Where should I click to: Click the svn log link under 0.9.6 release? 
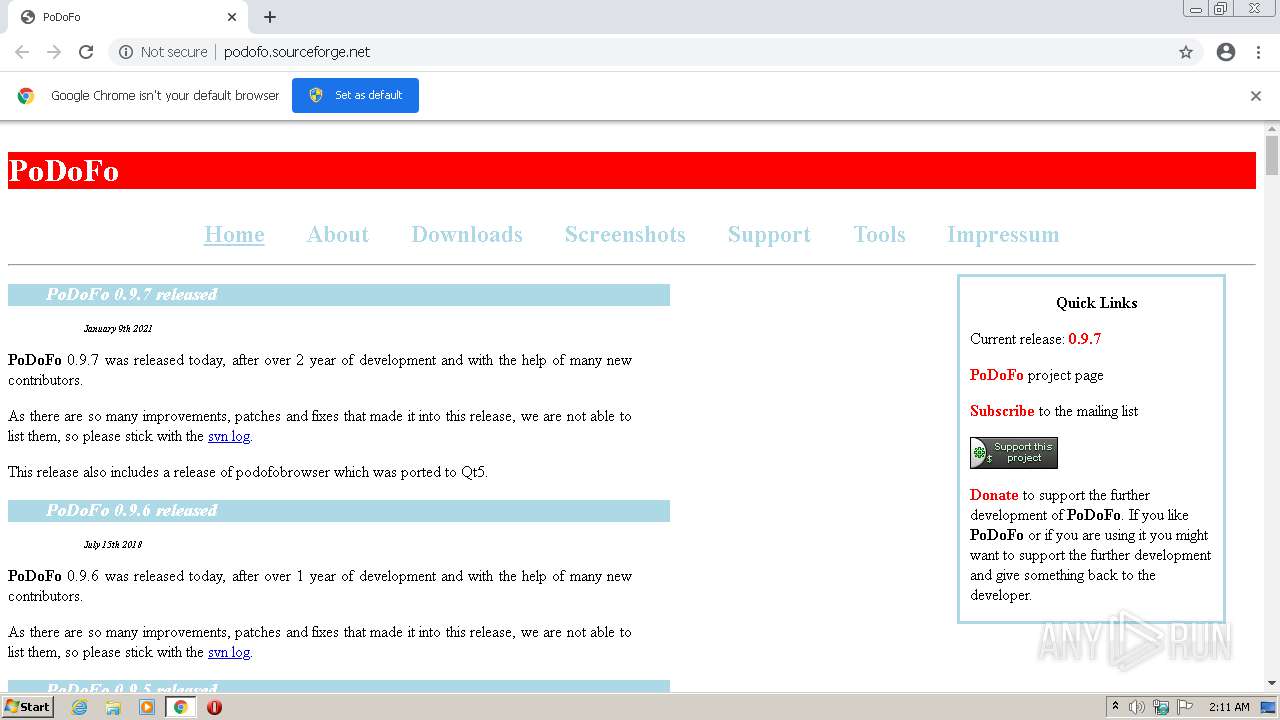click(229, 652)
